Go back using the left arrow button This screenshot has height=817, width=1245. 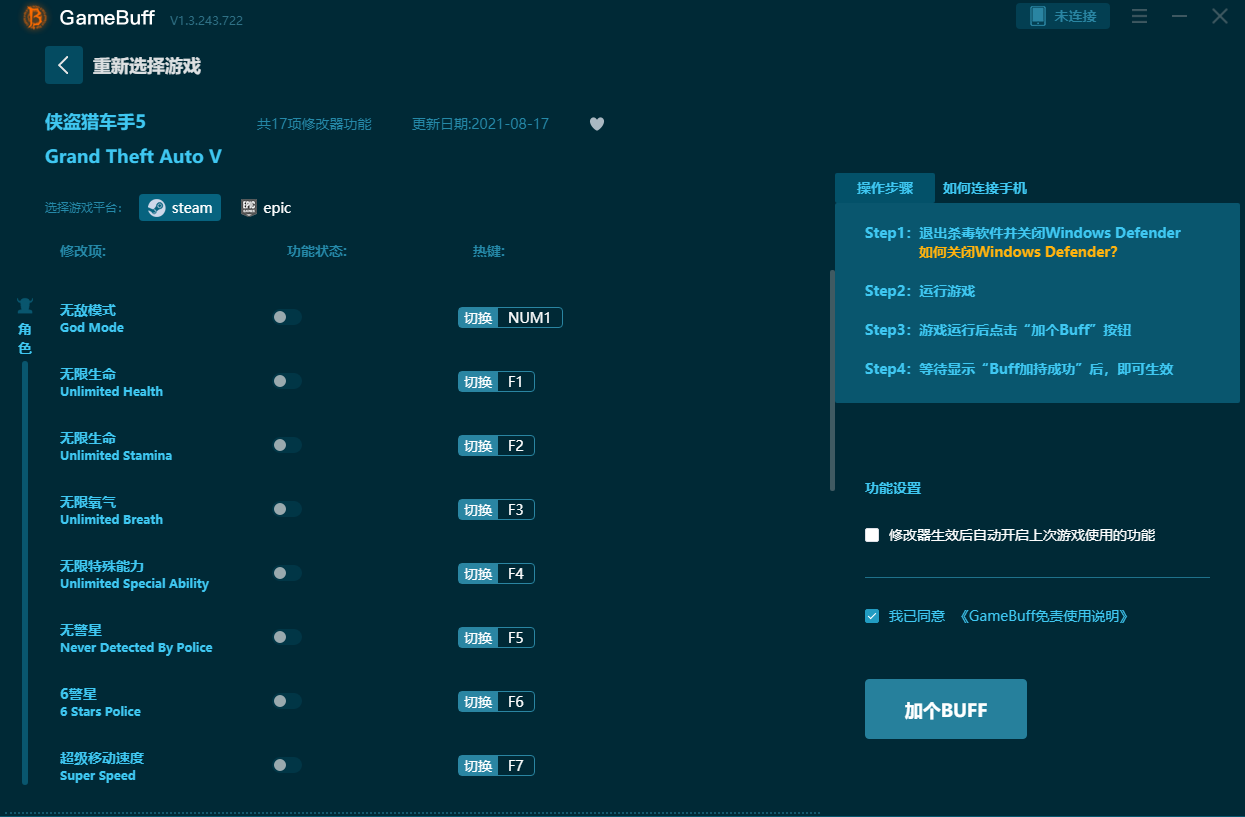(x=64, y=65)
